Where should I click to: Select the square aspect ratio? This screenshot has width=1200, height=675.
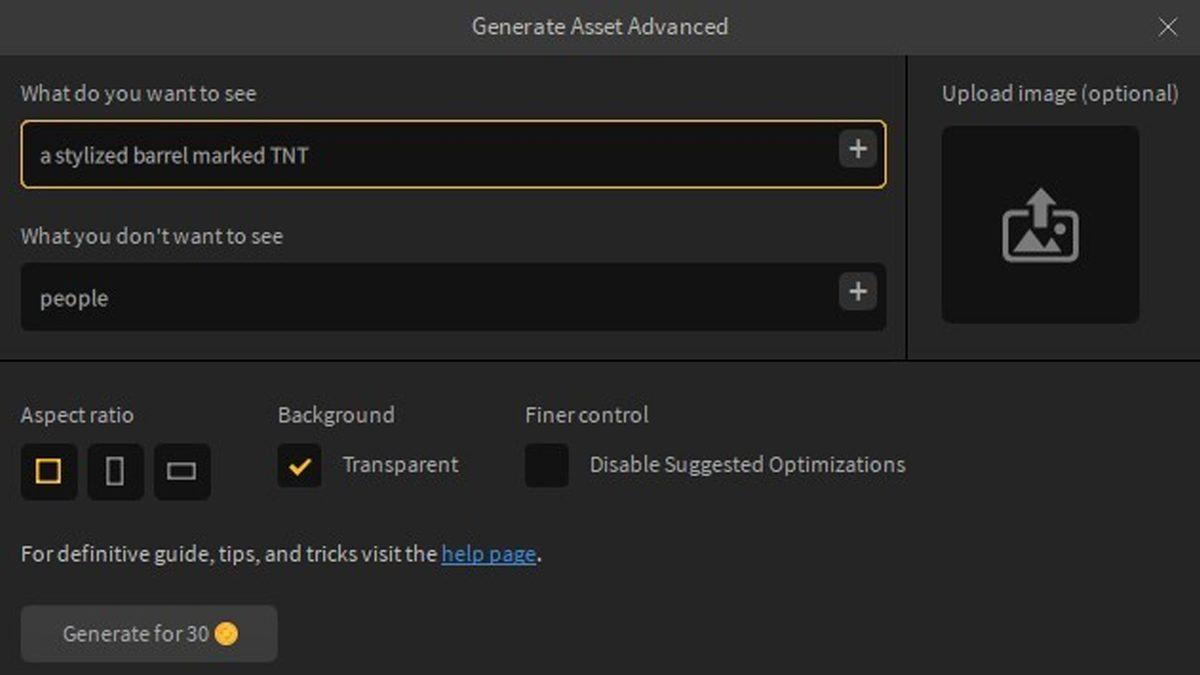click(48, 471)
